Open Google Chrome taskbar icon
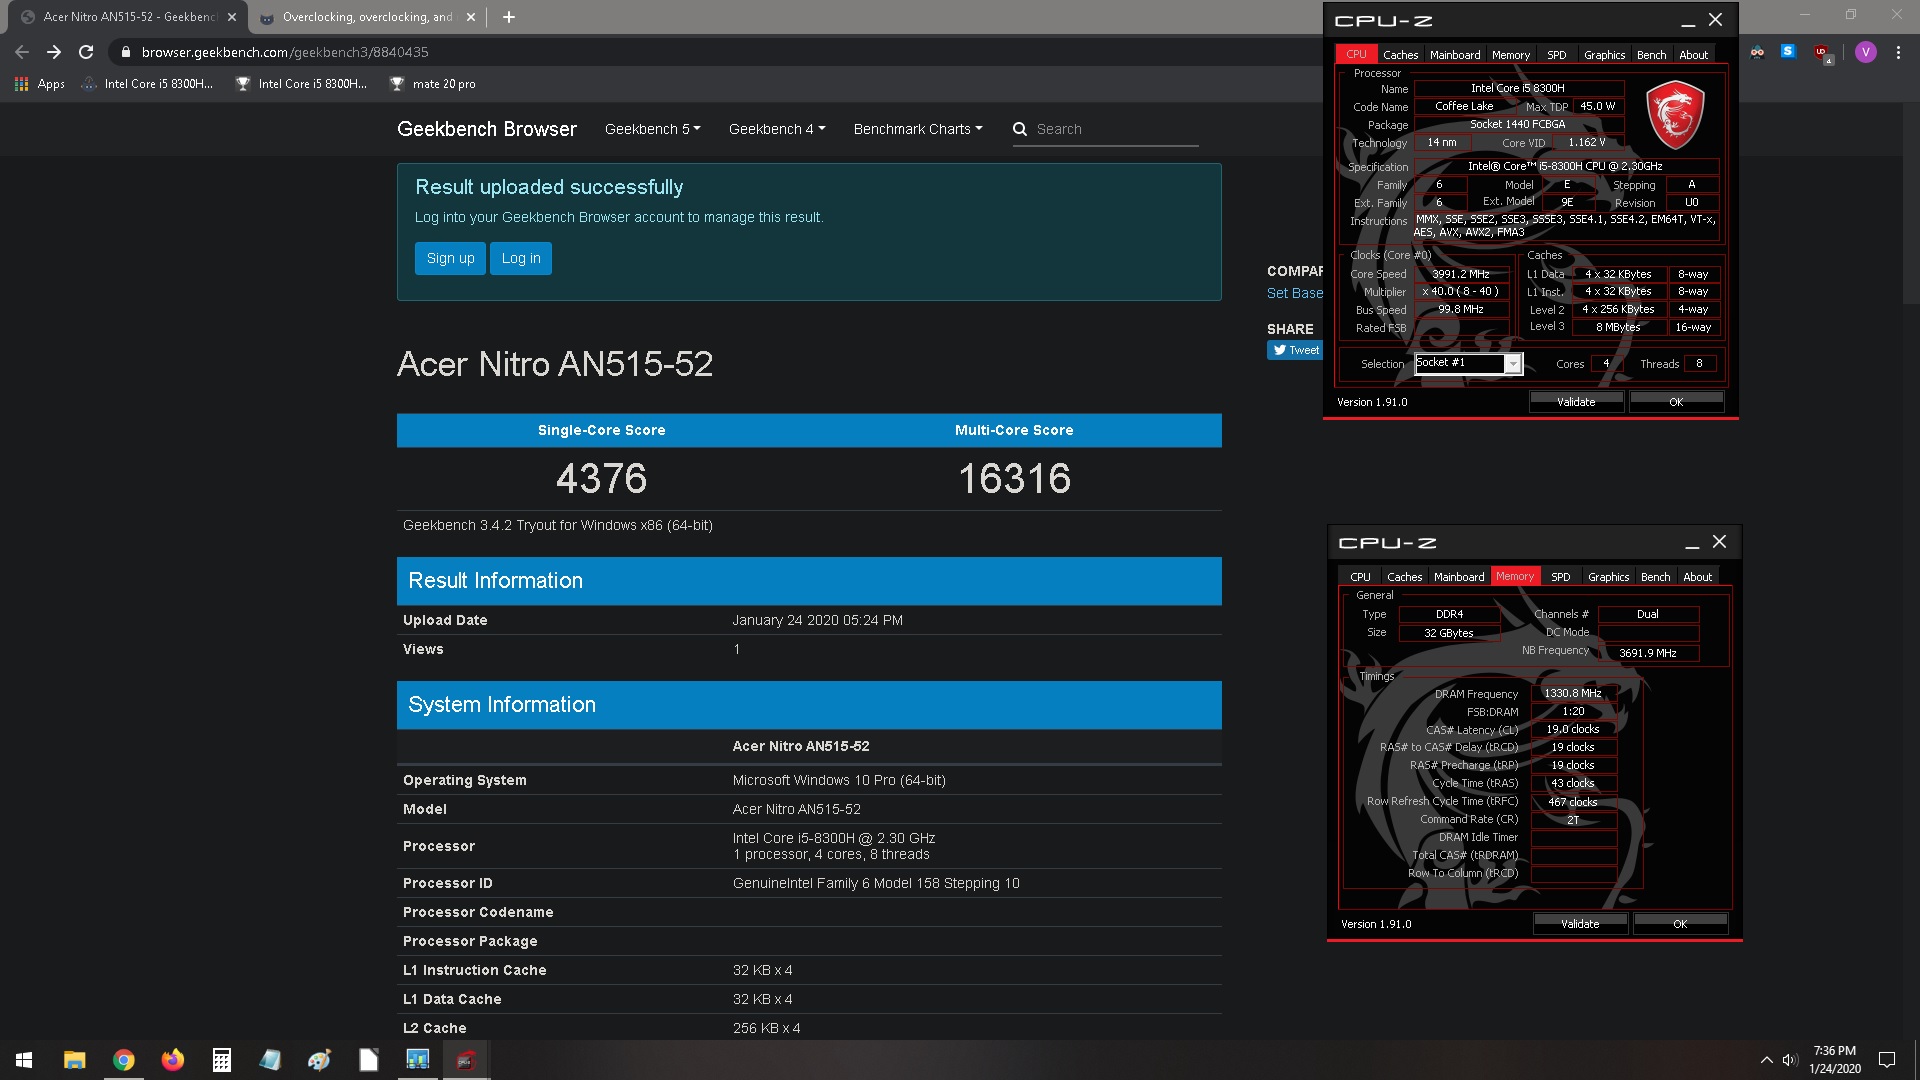Screen dimensions: 1920x1080 tap(123, 1060)
